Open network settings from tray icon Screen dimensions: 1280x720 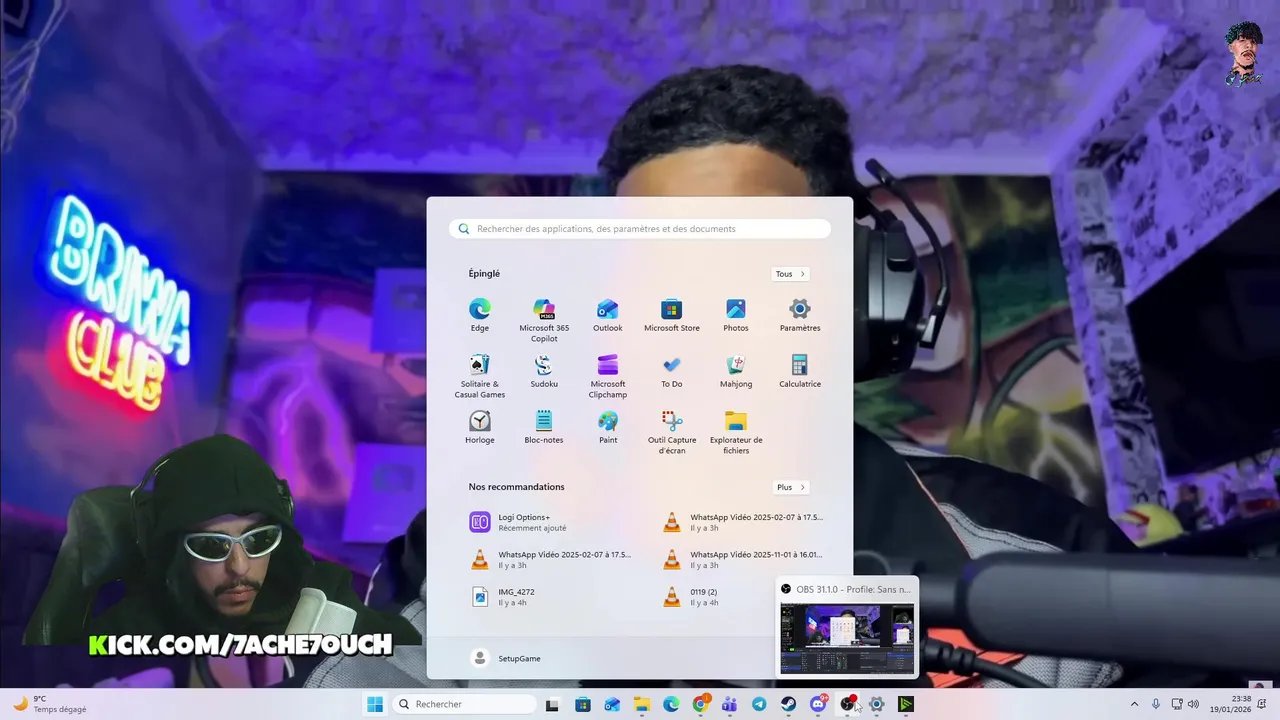1177,704
